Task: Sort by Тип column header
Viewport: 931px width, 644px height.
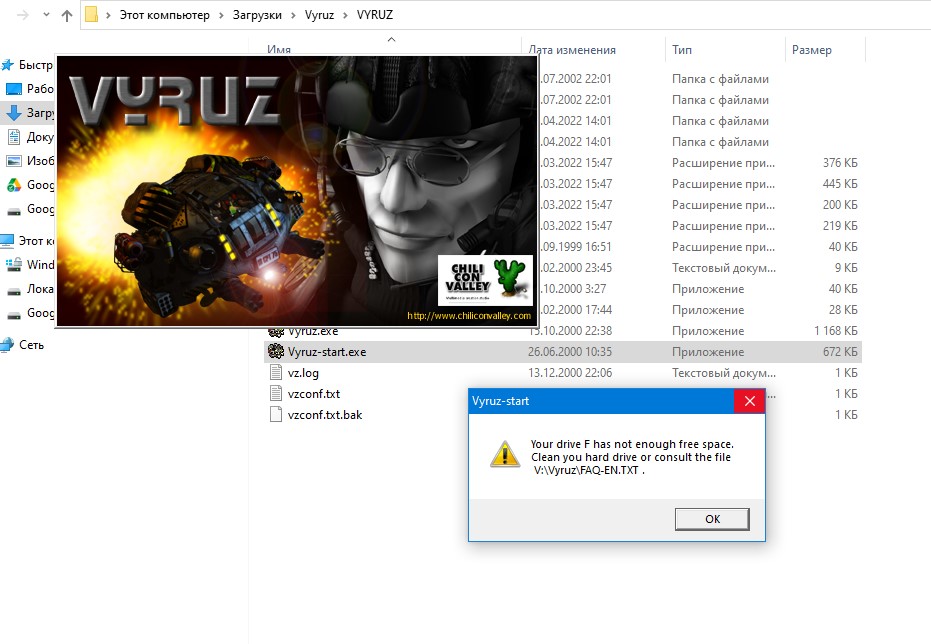Action: (682, 50)
